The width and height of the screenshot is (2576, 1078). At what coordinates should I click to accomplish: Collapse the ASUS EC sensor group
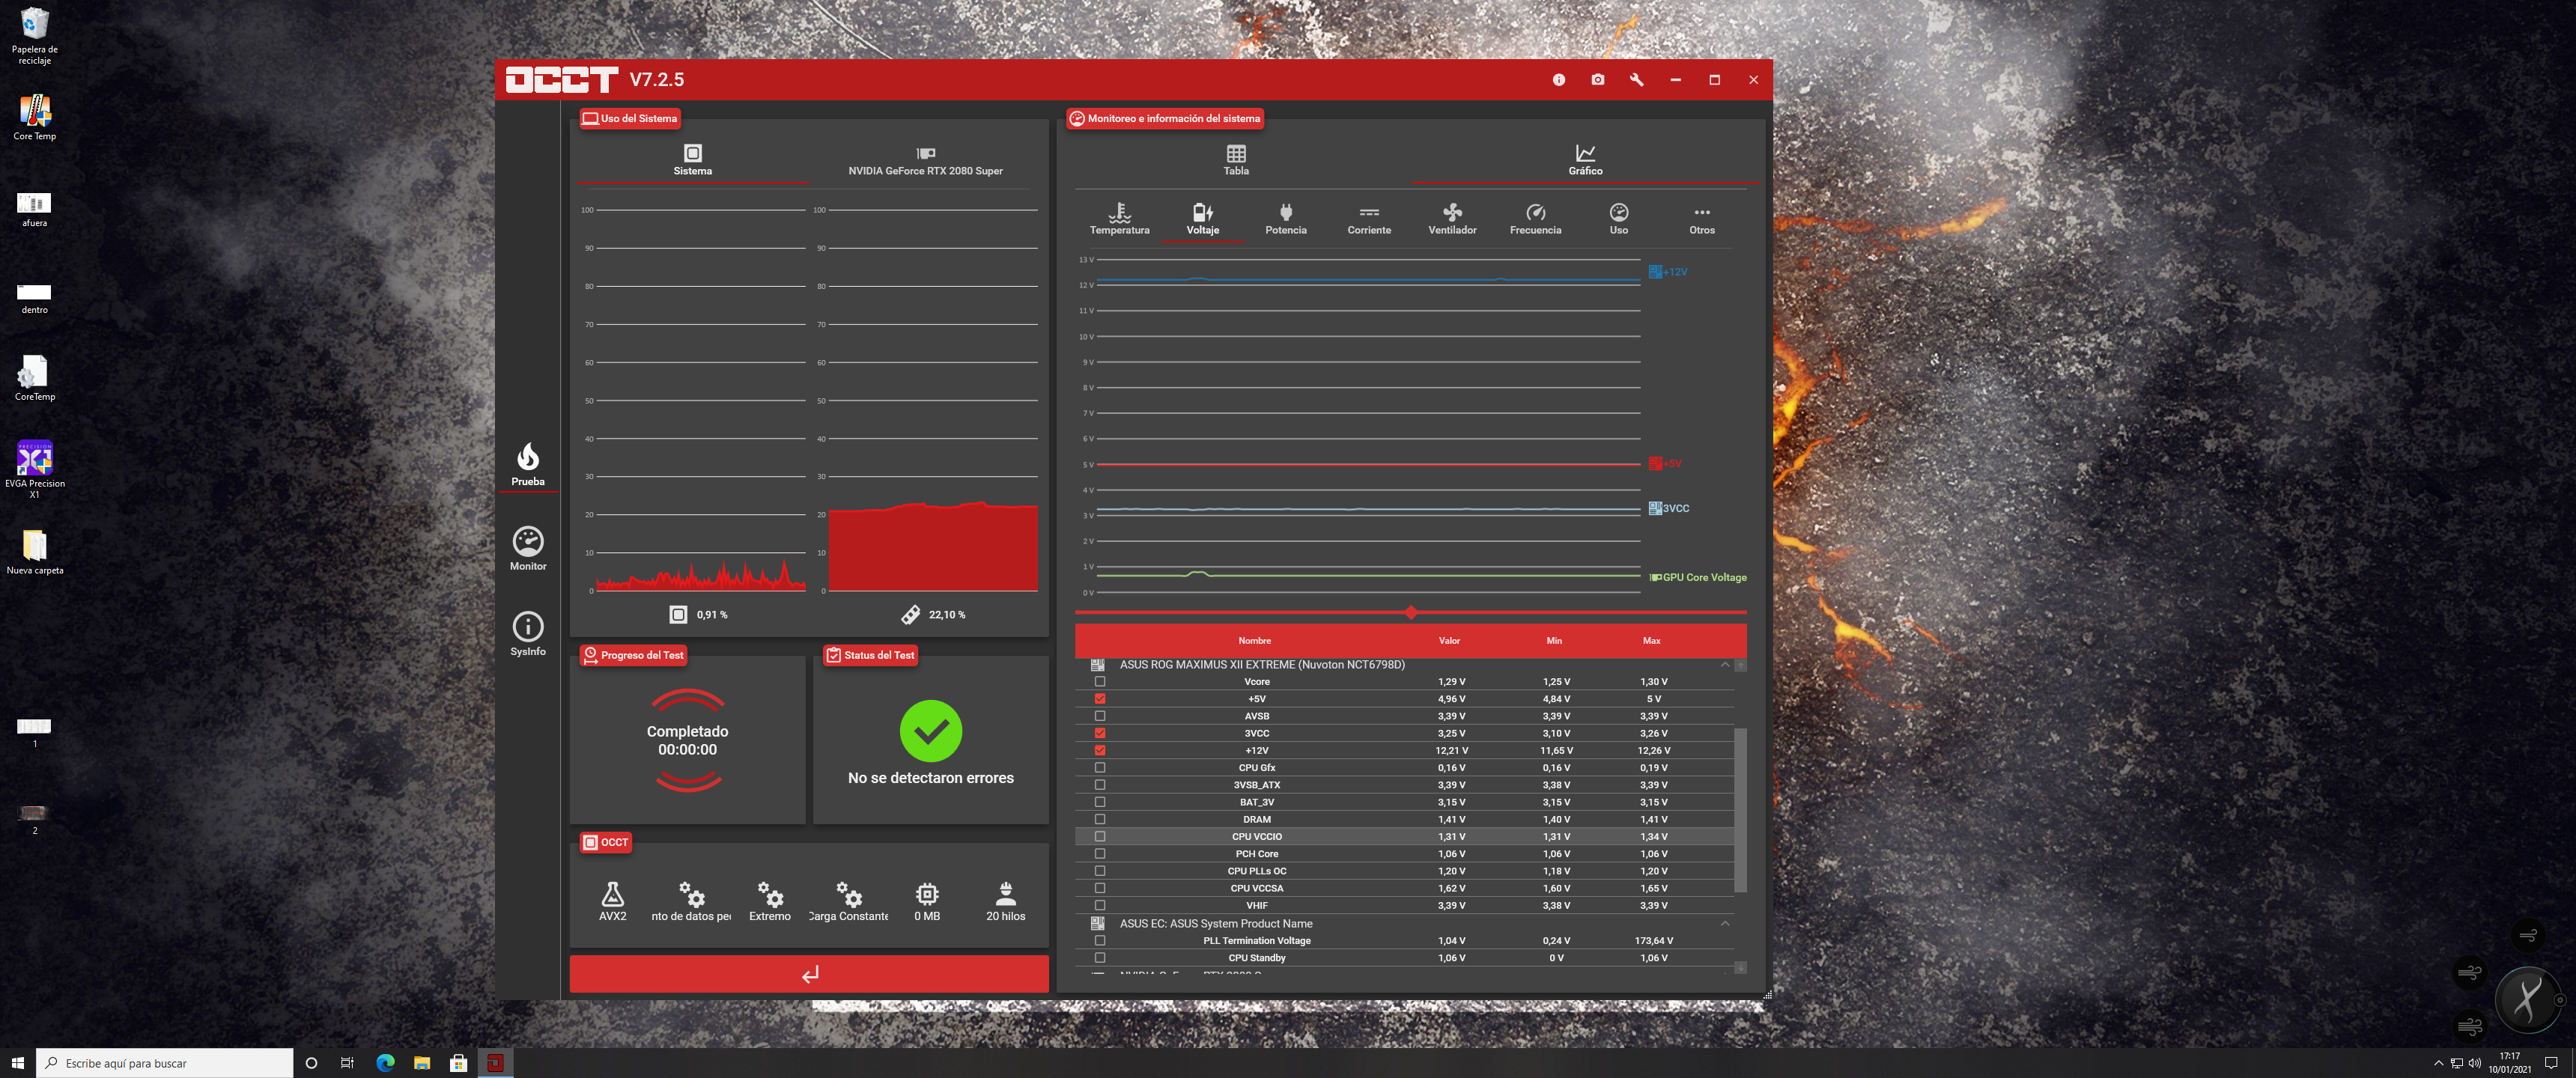[1724, 924]
